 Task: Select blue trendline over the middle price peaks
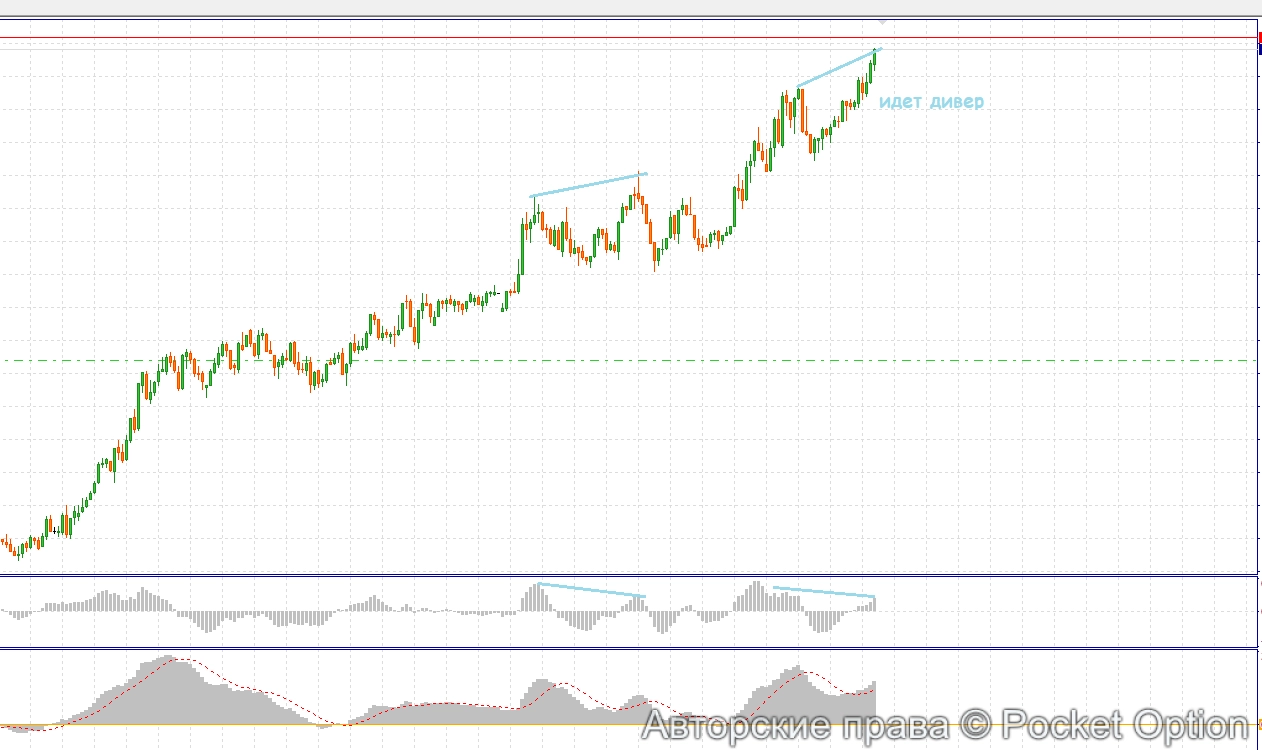[x=588, y=185]
